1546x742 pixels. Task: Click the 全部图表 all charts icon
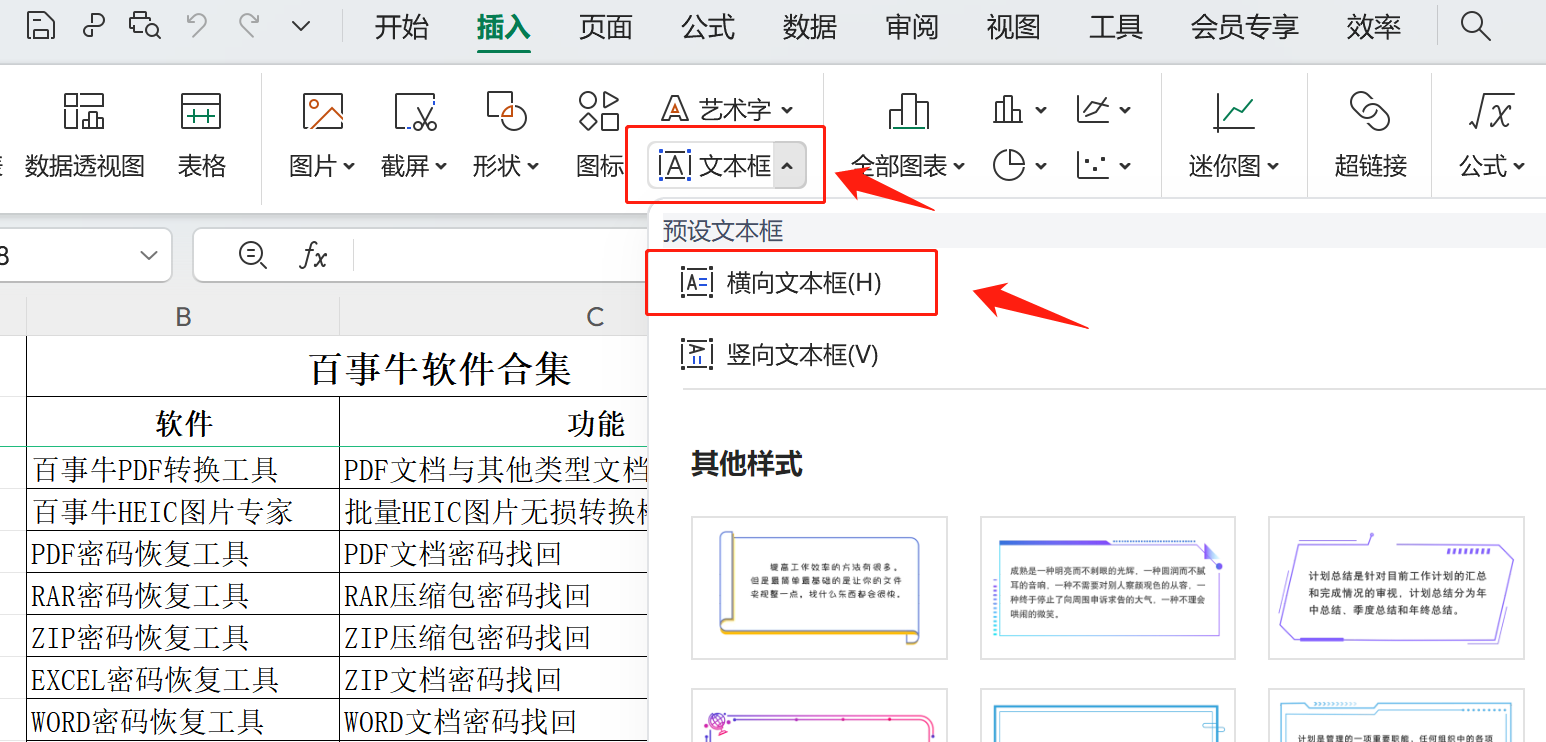908,111
